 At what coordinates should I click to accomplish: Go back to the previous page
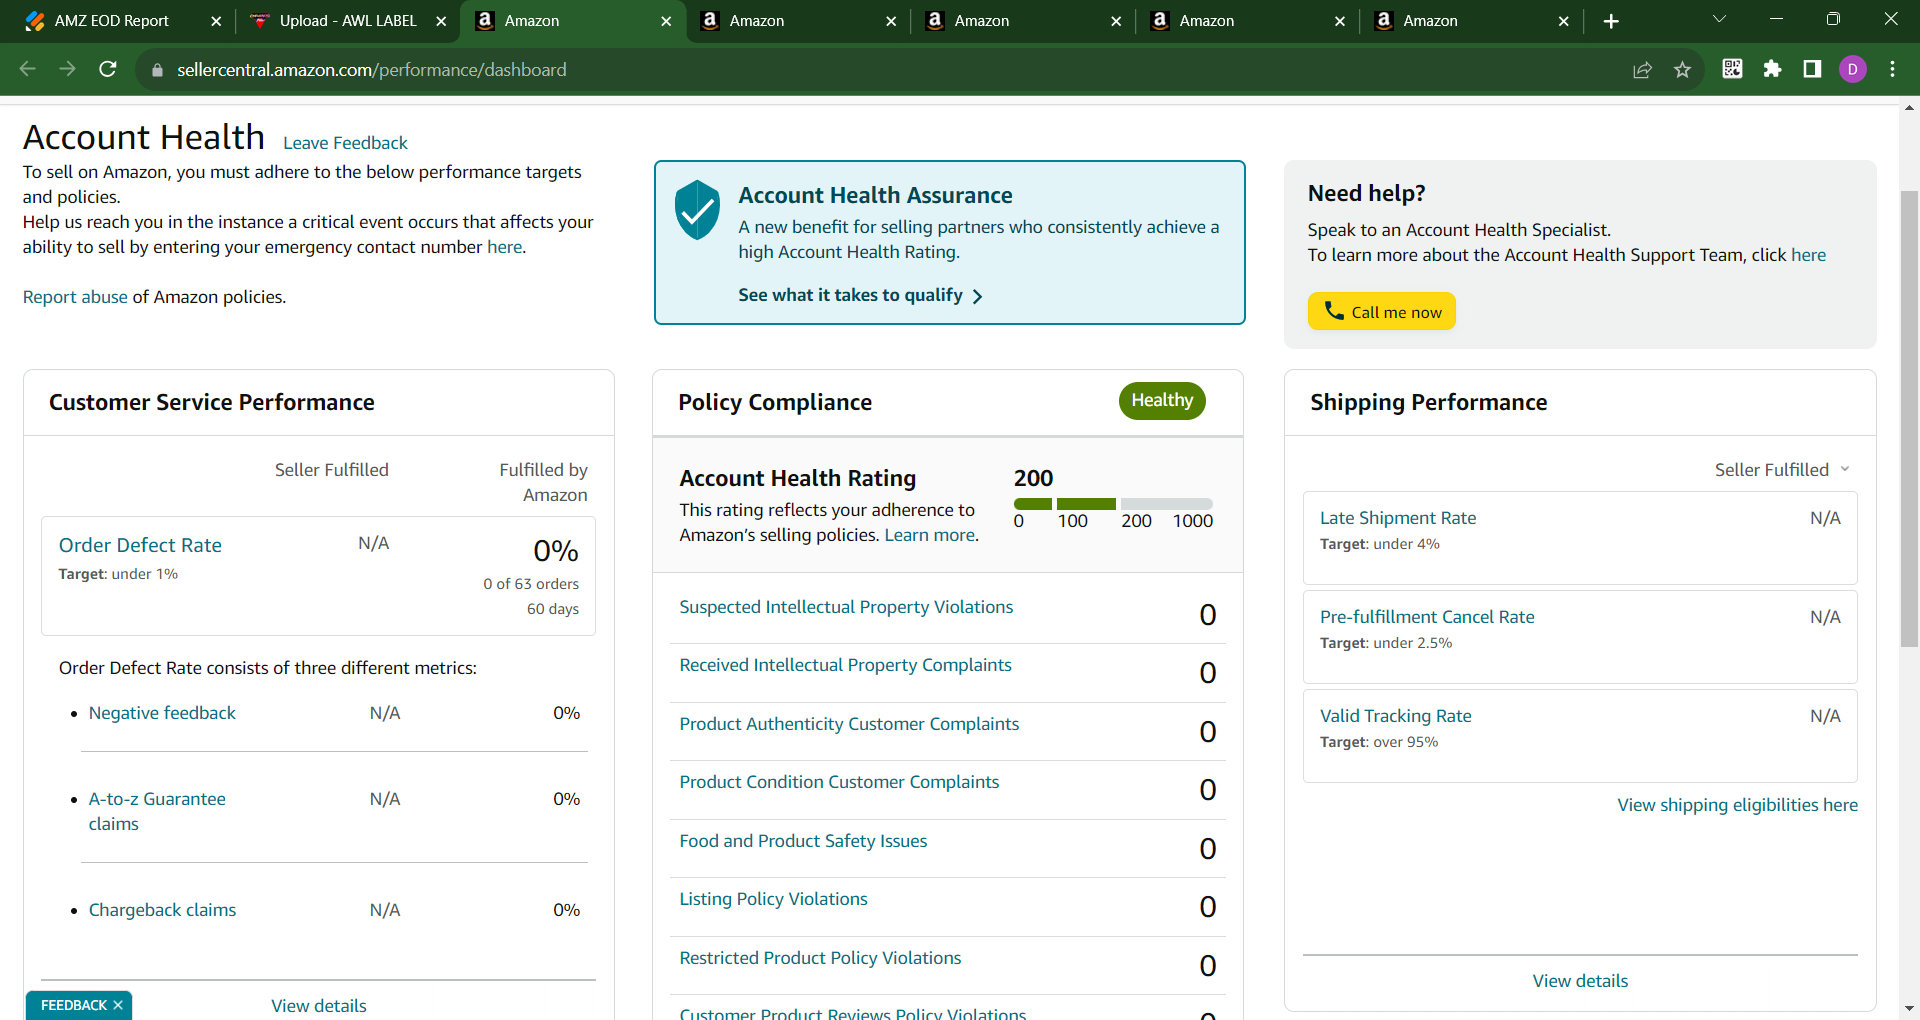coord(28,69)
